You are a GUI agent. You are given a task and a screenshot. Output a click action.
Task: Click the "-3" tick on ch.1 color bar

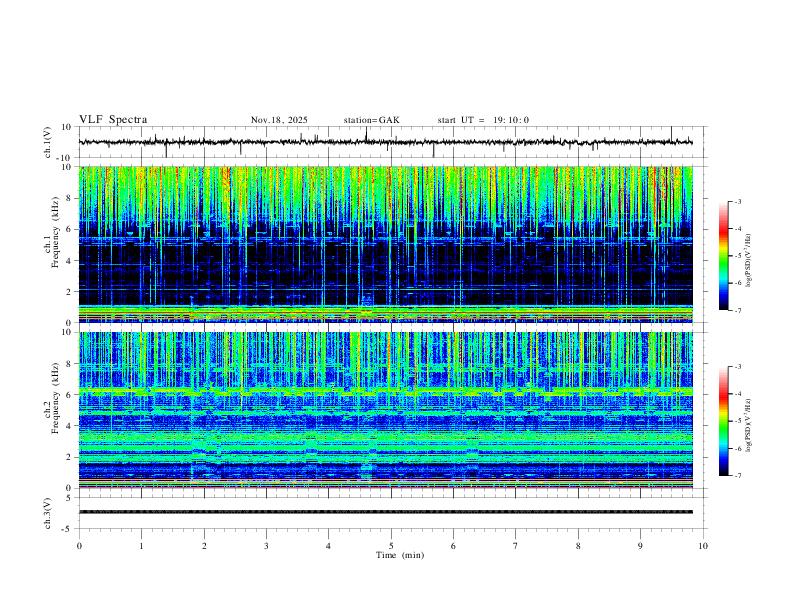pyautogui.click(x=737, y=201)
